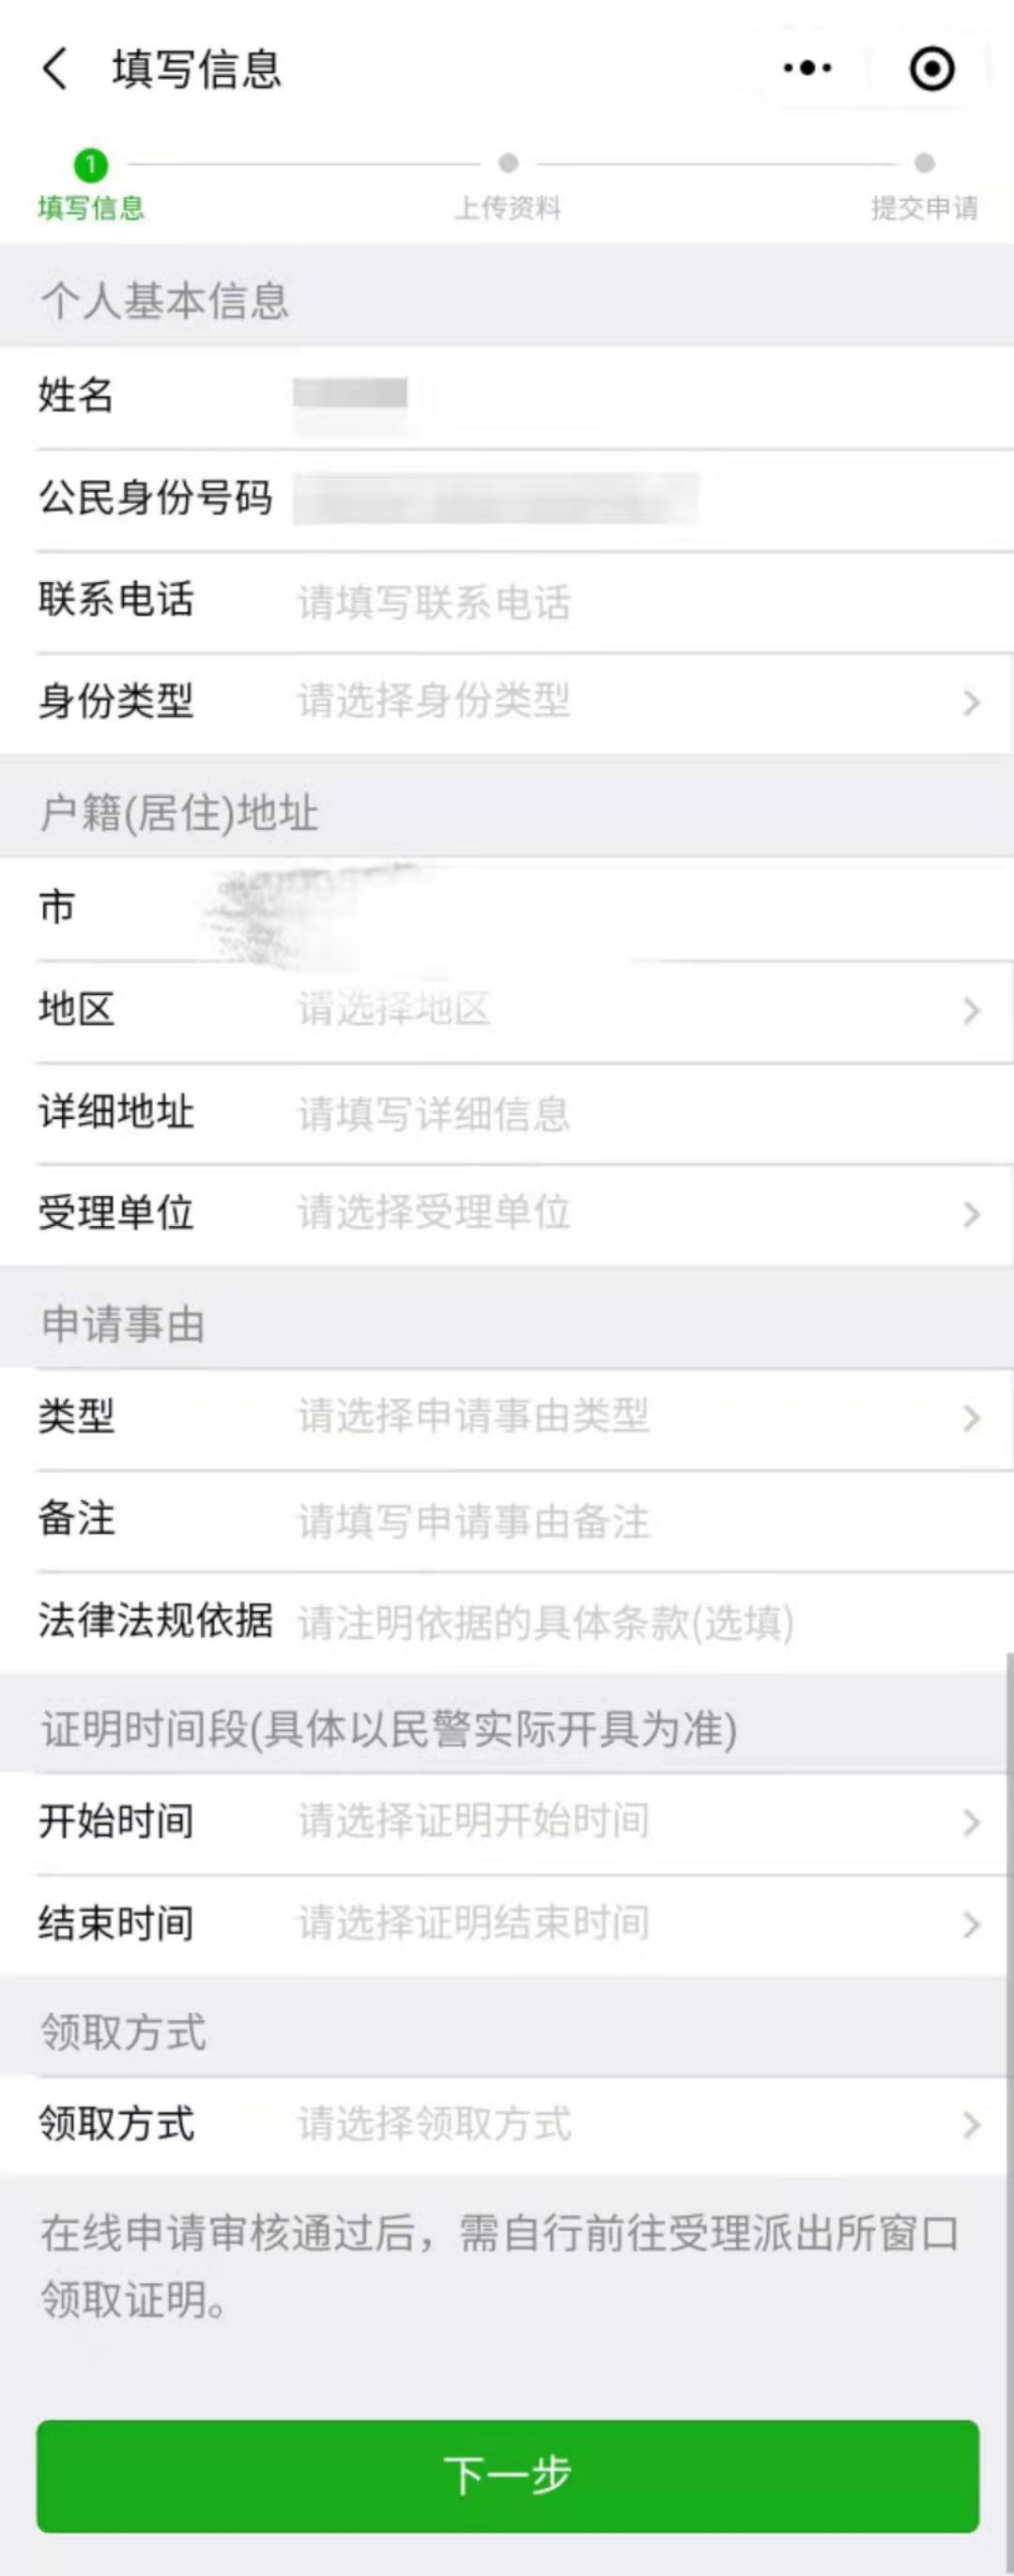Click the 上传资料 step label
1014x2576 pixels.
(x=508, y=208)
